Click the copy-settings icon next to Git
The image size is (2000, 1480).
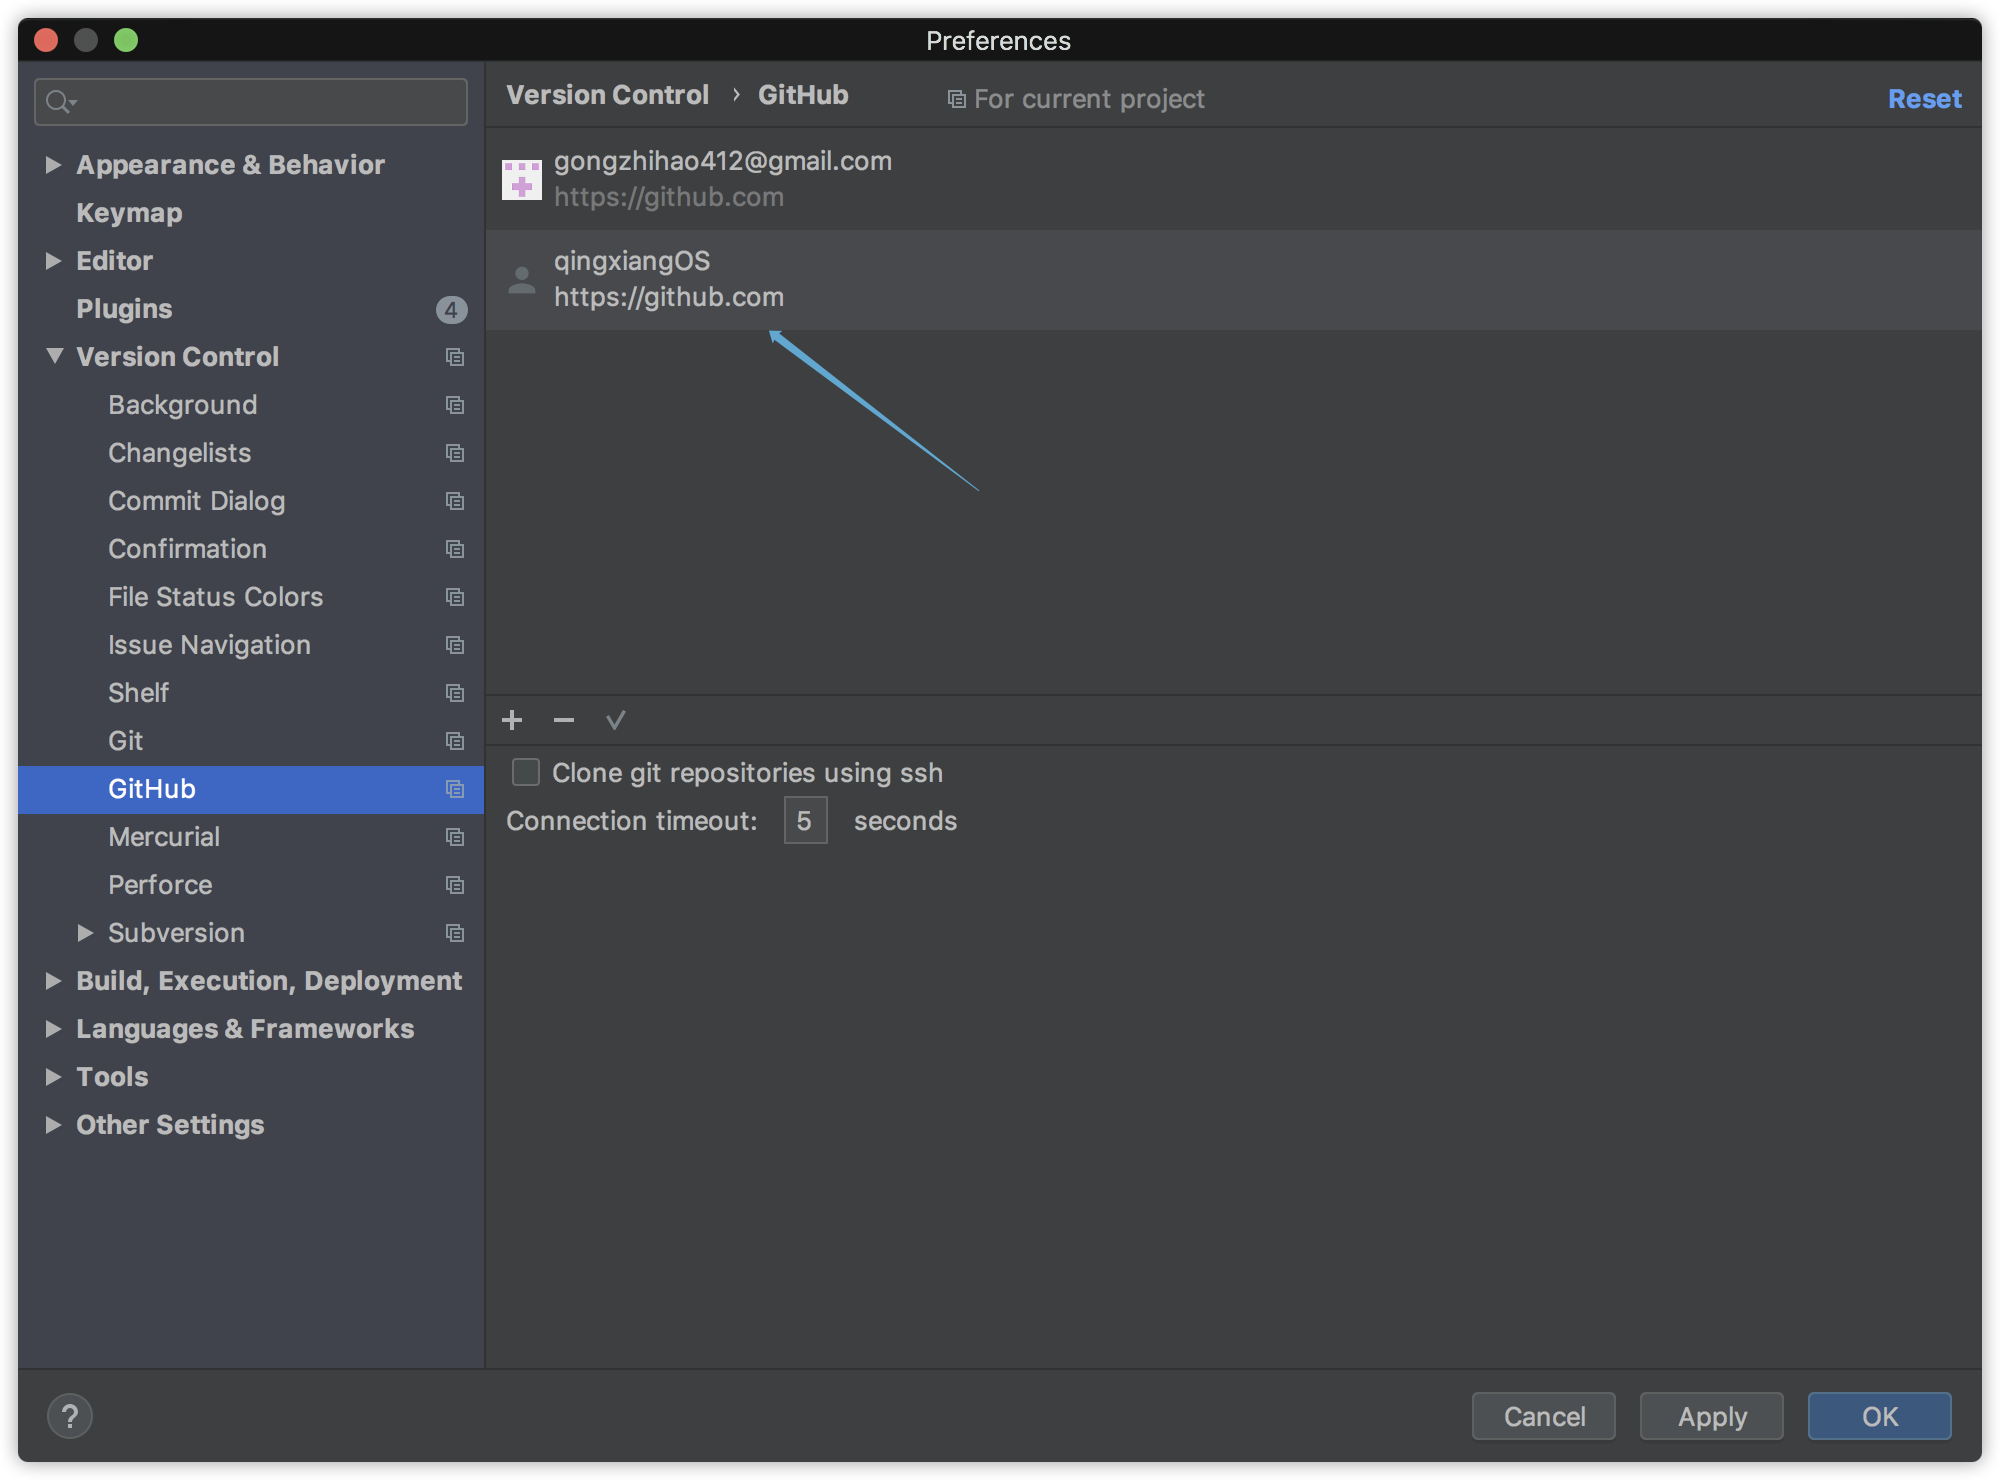(x=456, y=741)
